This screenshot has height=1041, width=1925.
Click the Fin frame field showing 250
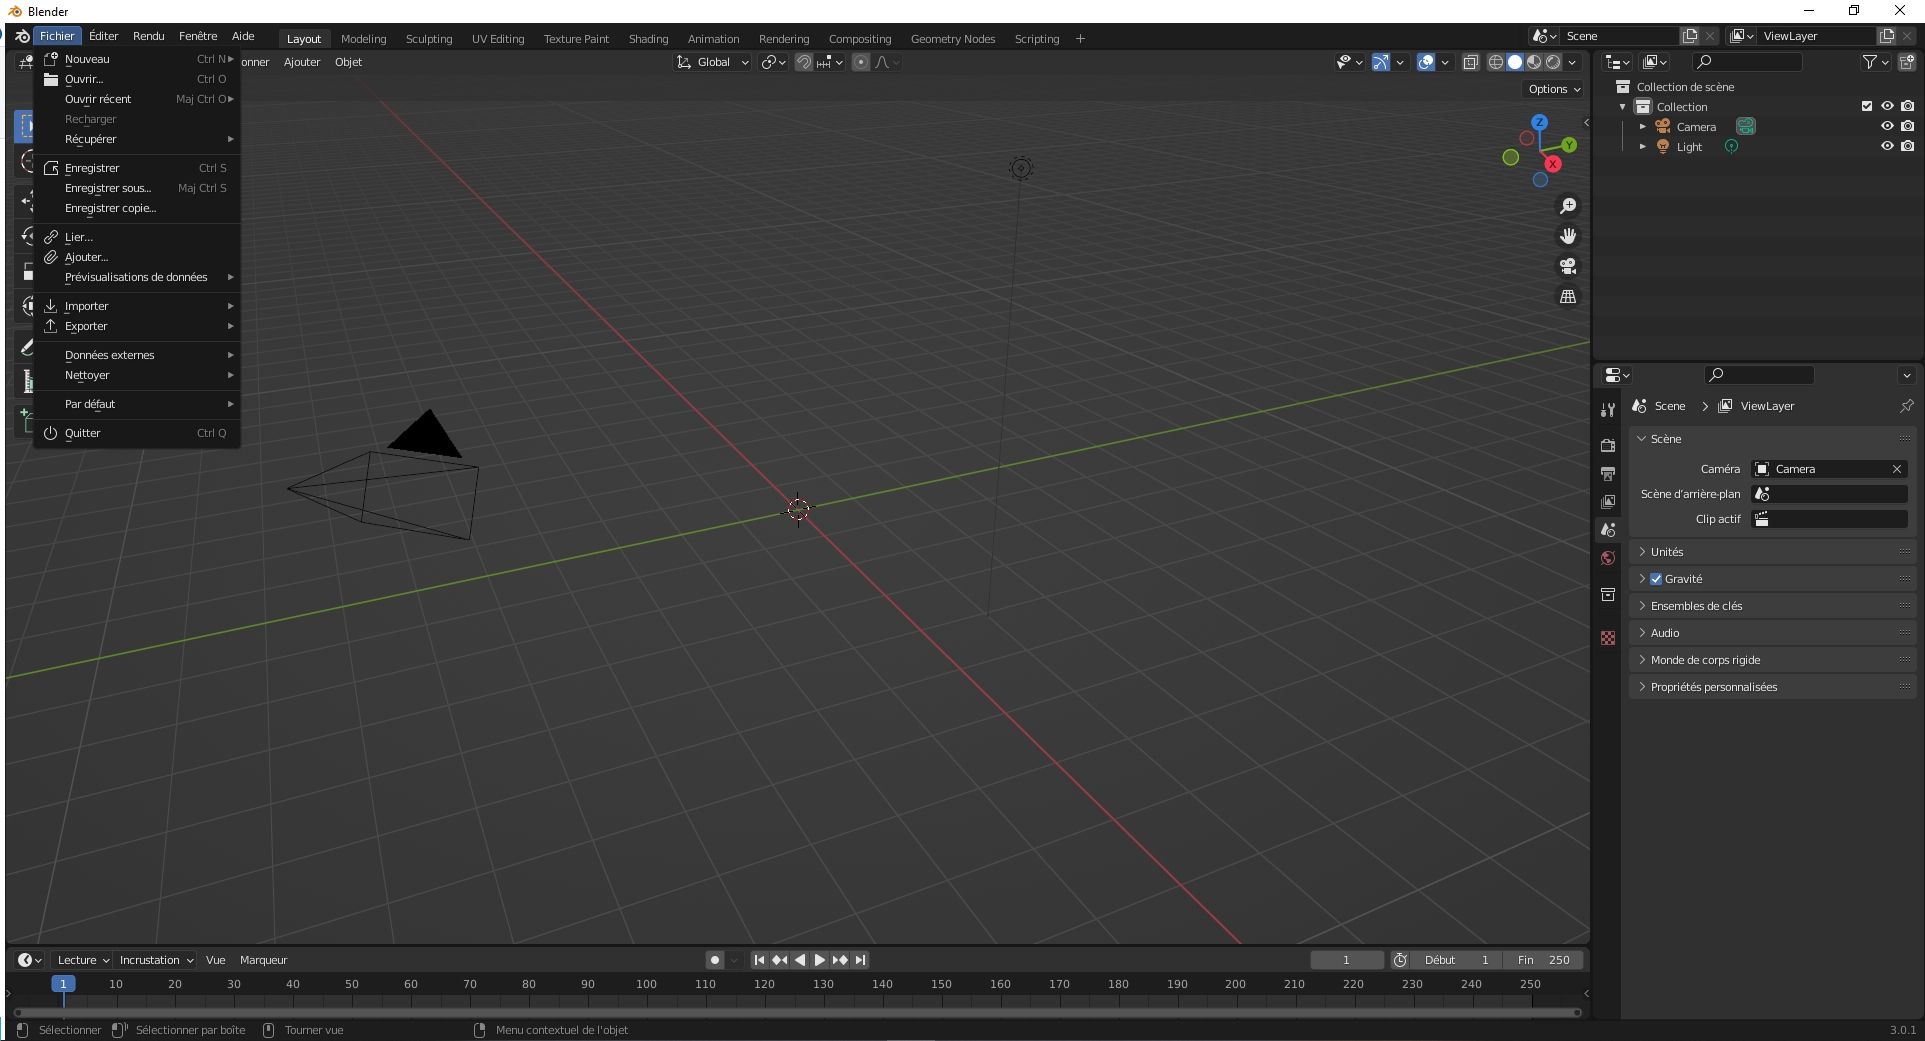tap(1543, 960)
